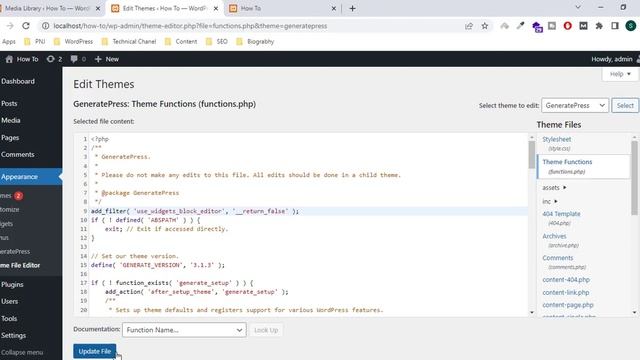Click the Select button beside theme dropdown
Image resolution: width=640 pixels, height=360 pixels.
click(625, 105)
